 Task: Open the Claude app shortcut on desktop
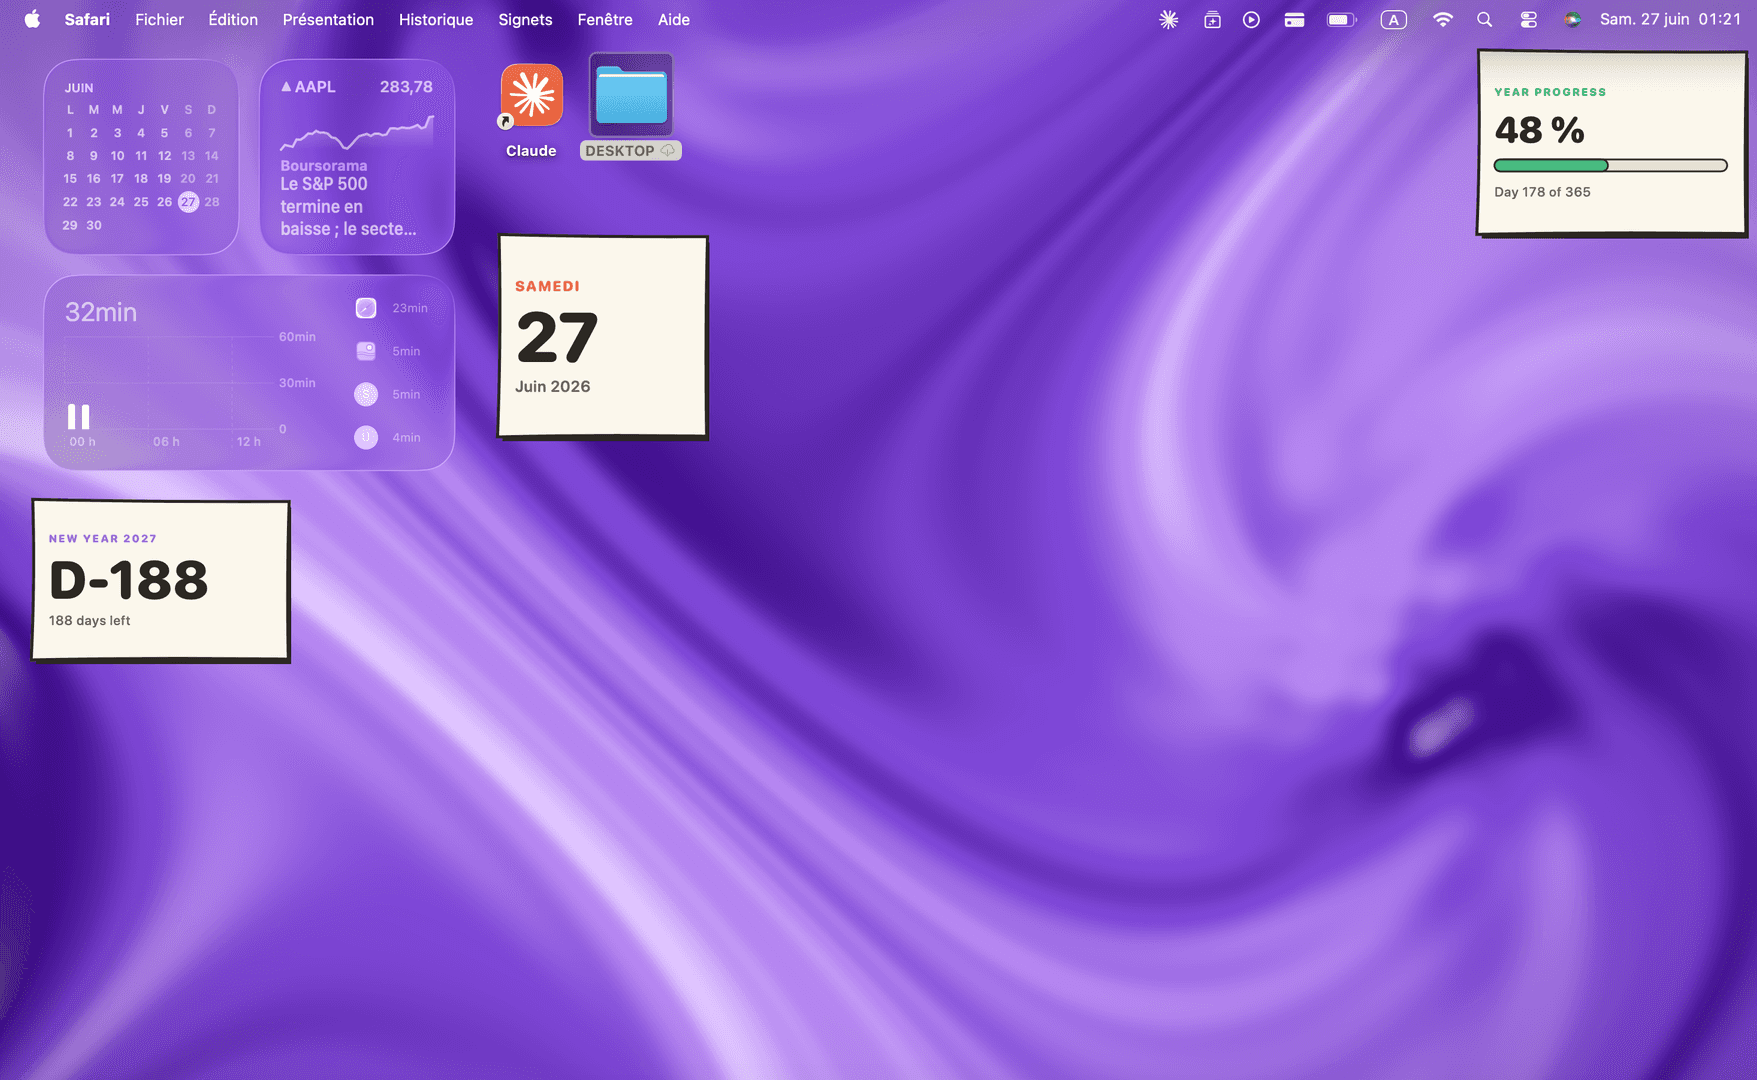point(531,95)
